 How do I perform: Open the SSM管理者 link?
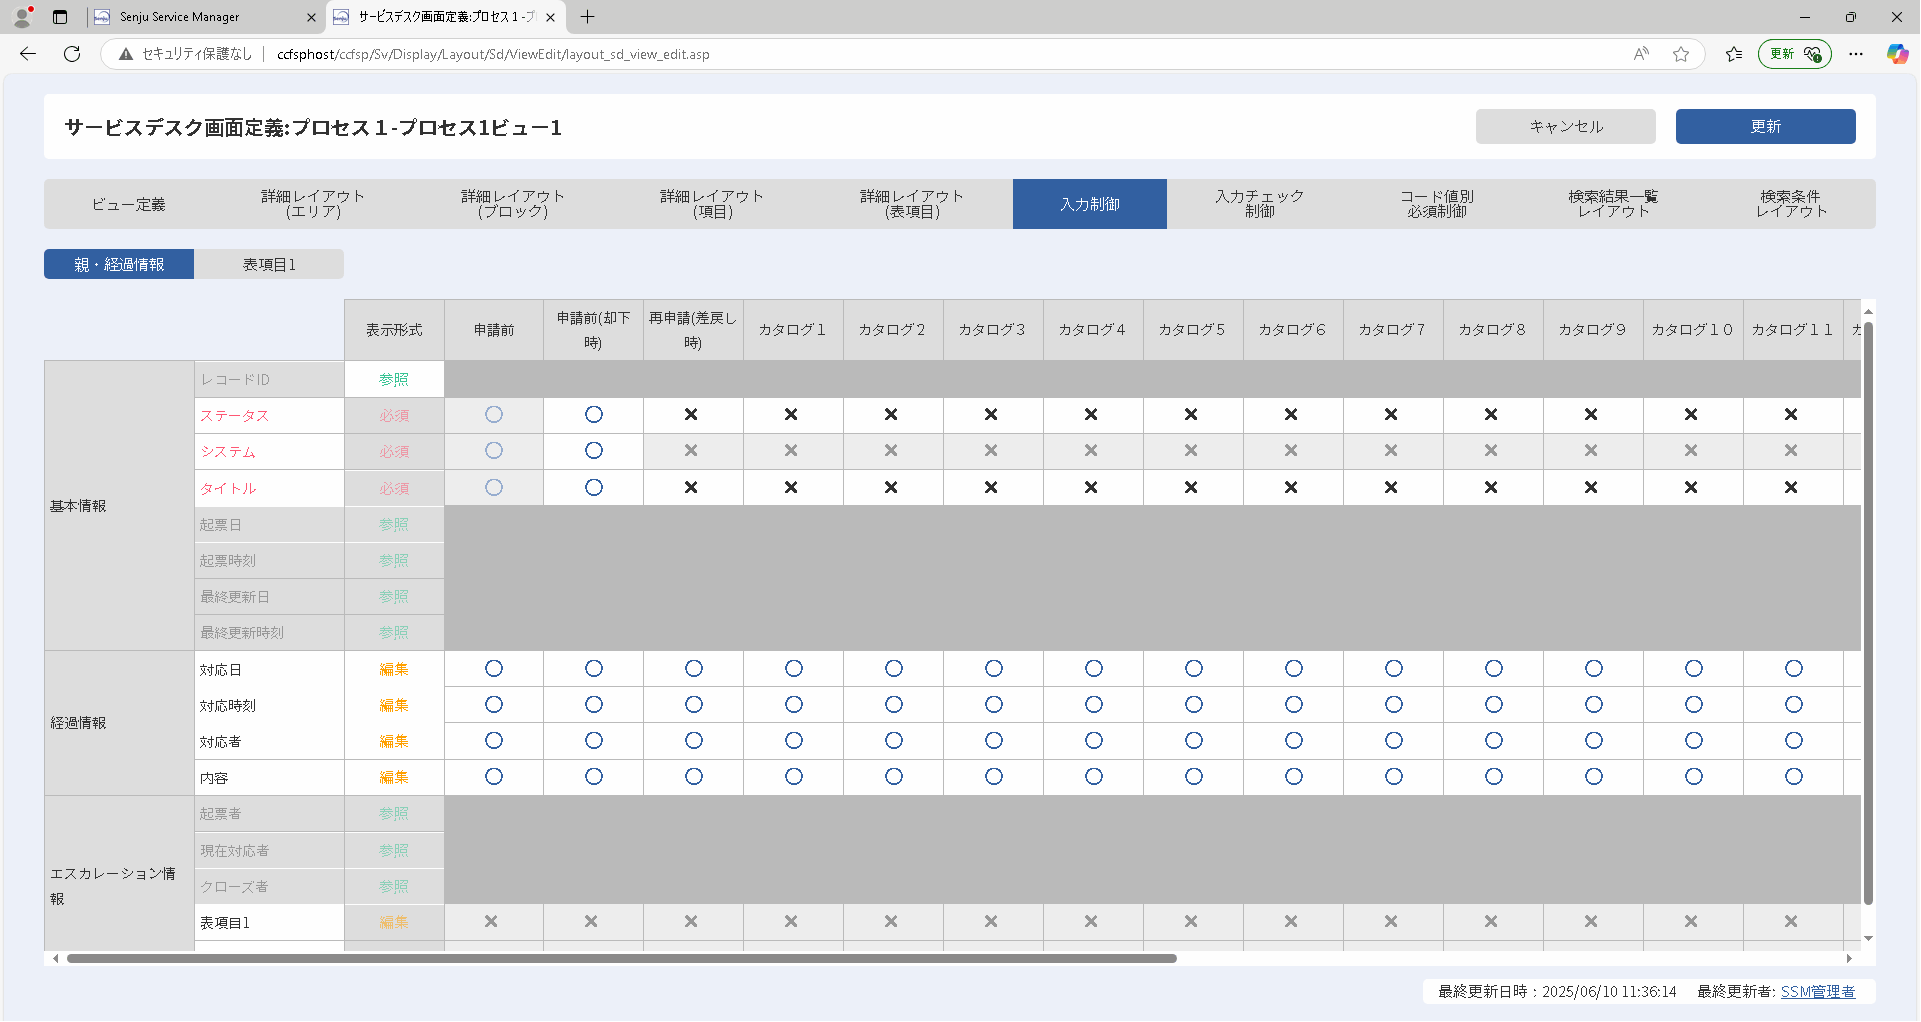click(x=1818, y=992)
